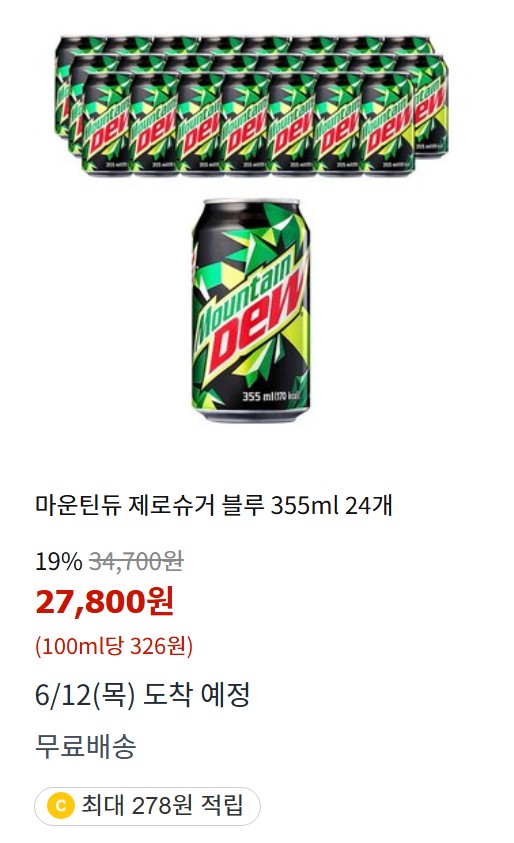Open the single Mountain Dew can image
The image size is (514, 843).
click(x=251, y=310)
